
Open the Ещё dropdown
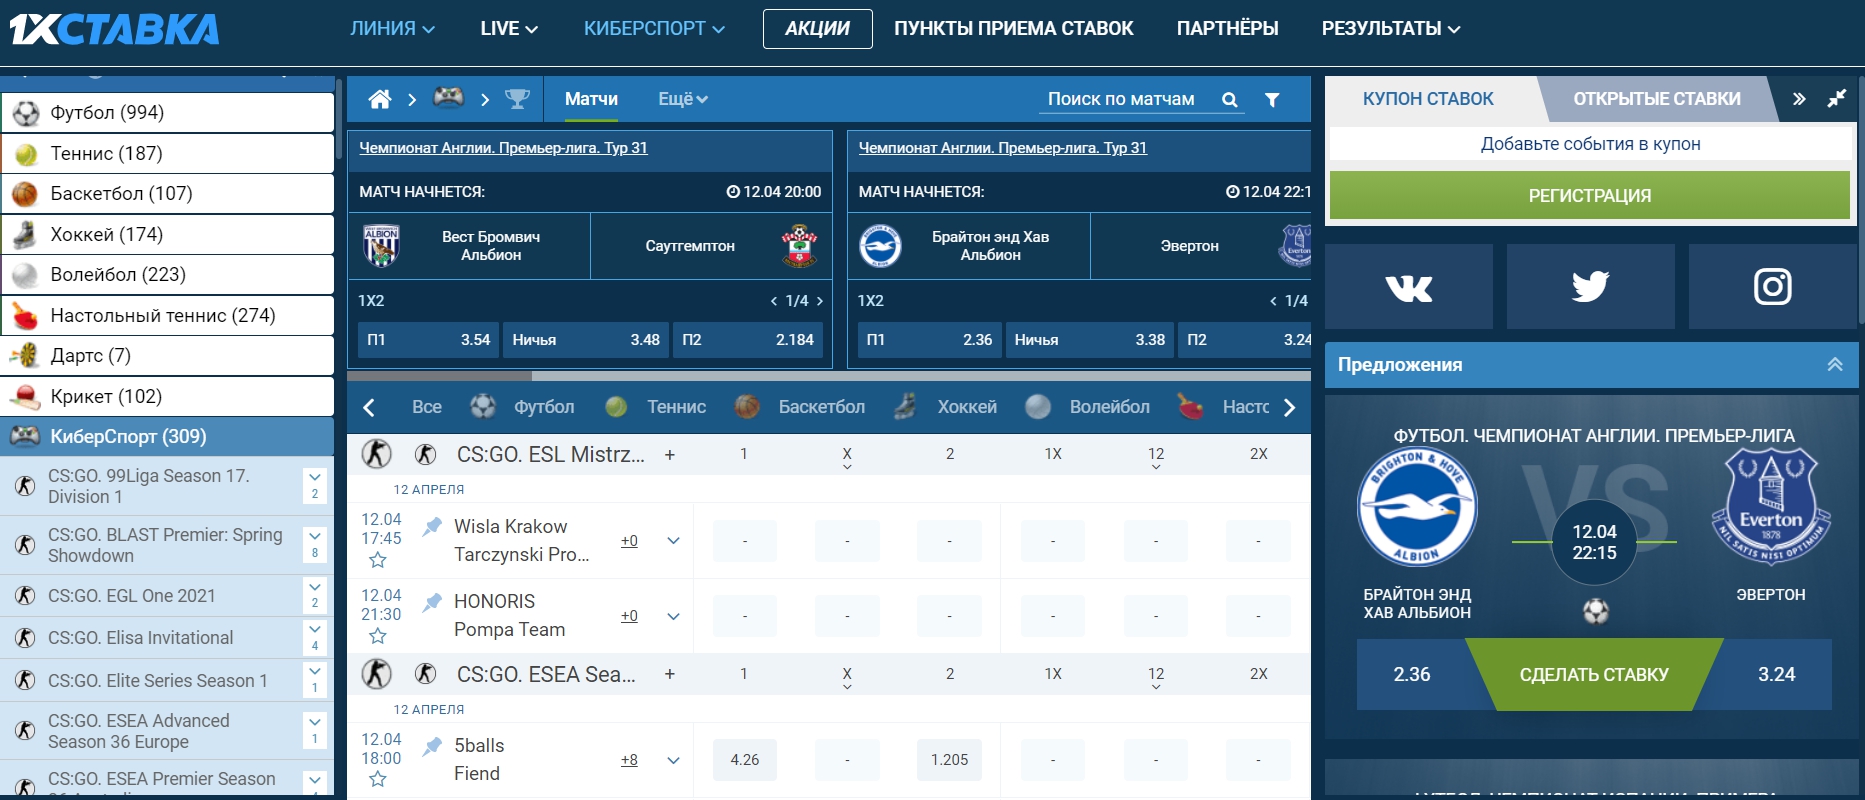(683, 99)
